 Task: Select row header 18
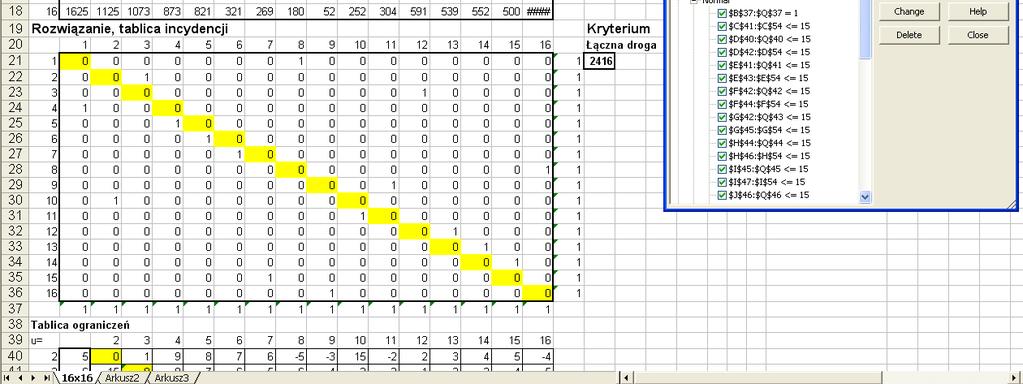(14, 12)
